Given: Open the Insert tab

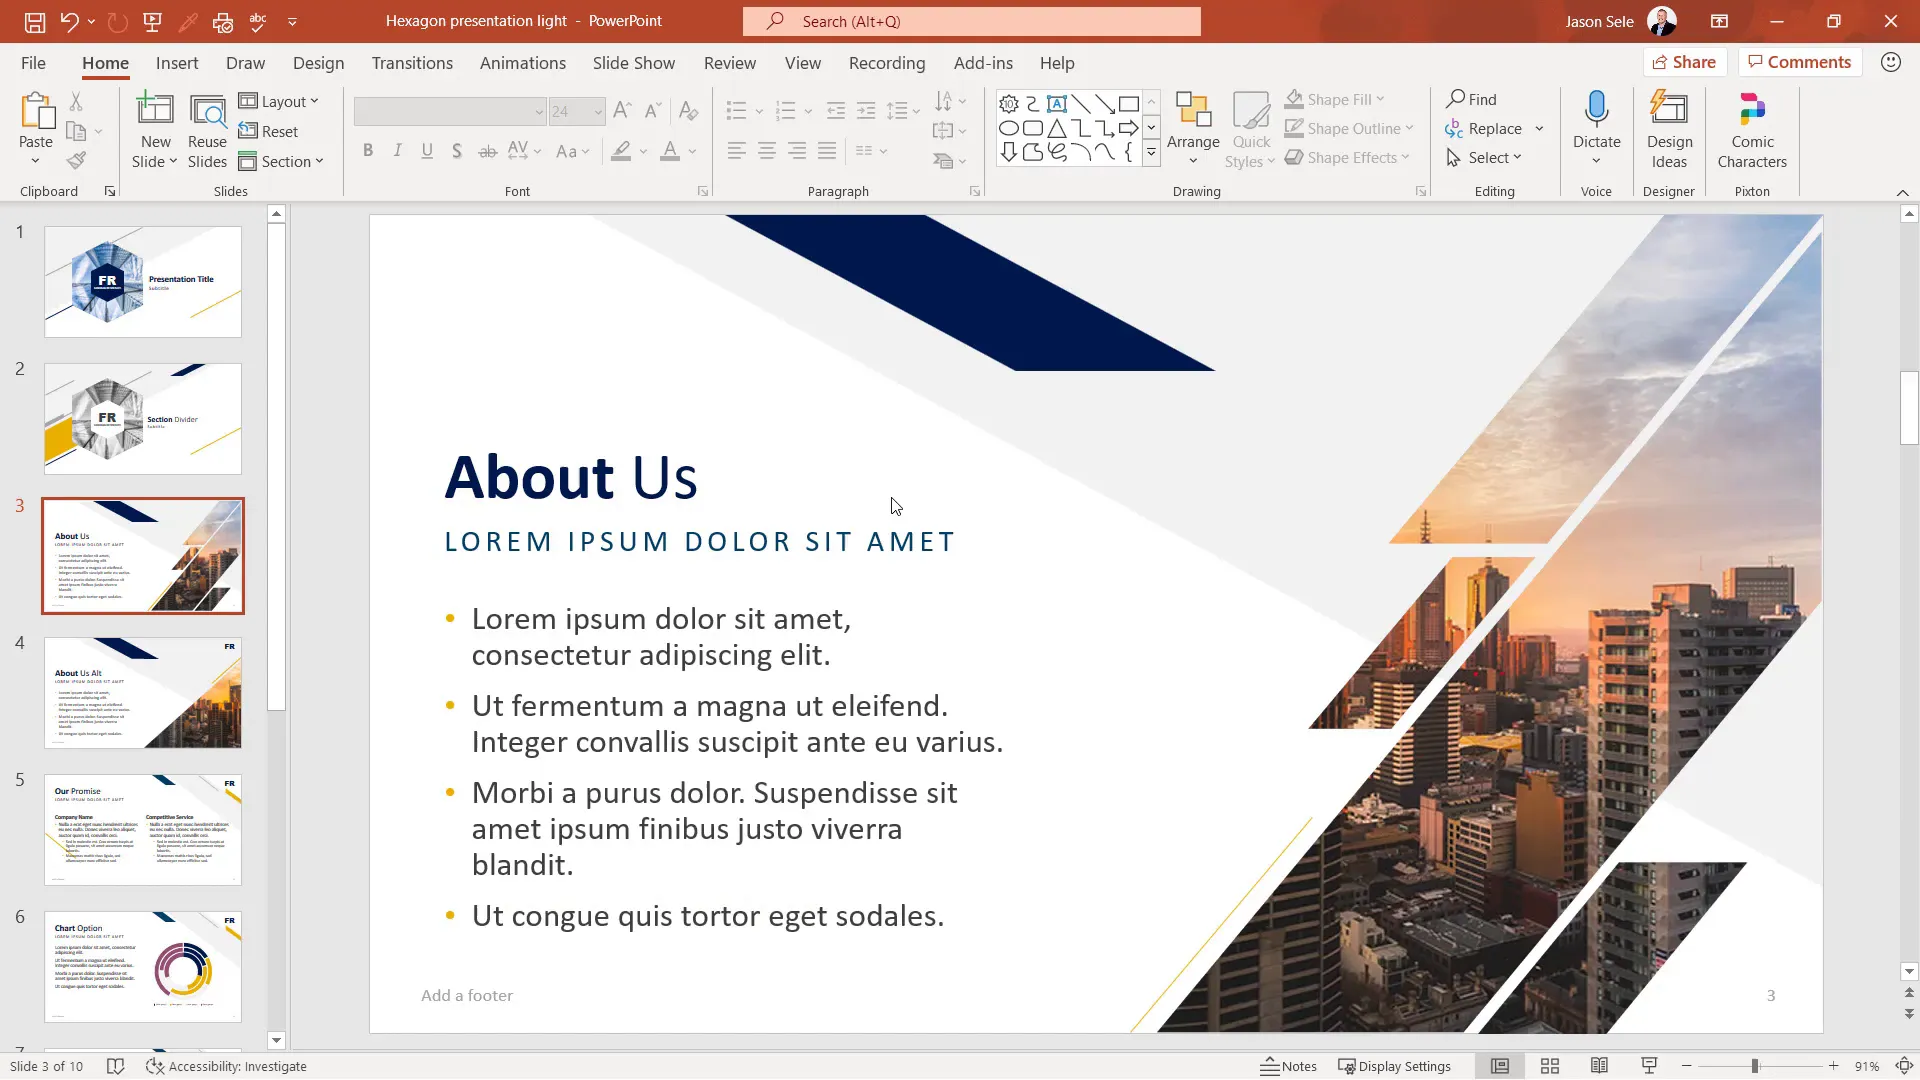Looking at the screenshot, I should (177, 62).
